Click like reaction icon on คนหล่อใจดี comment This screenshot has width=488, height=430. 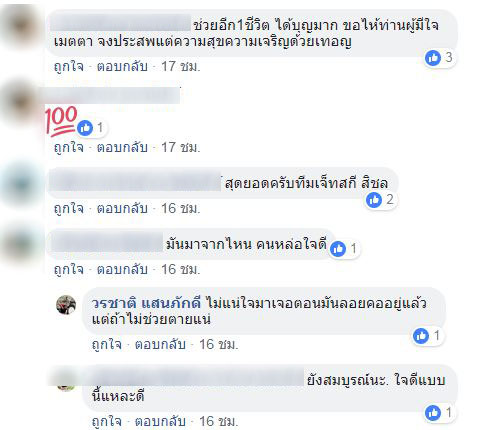(338, 249)
